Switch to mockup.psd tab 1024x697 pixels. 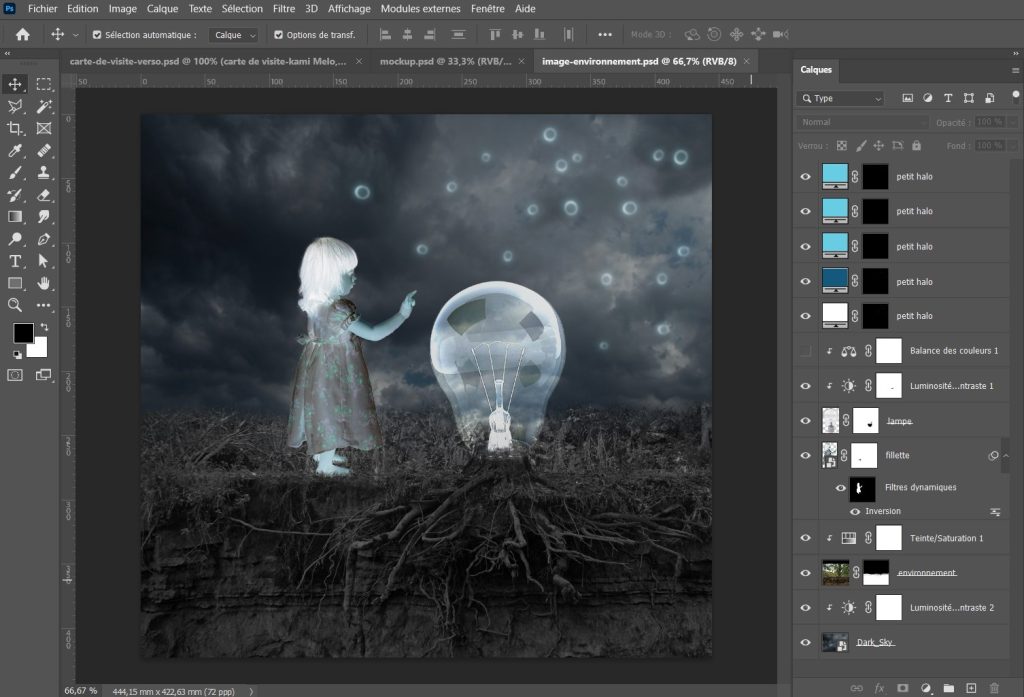pyautogui.click(x=445, y=61)
